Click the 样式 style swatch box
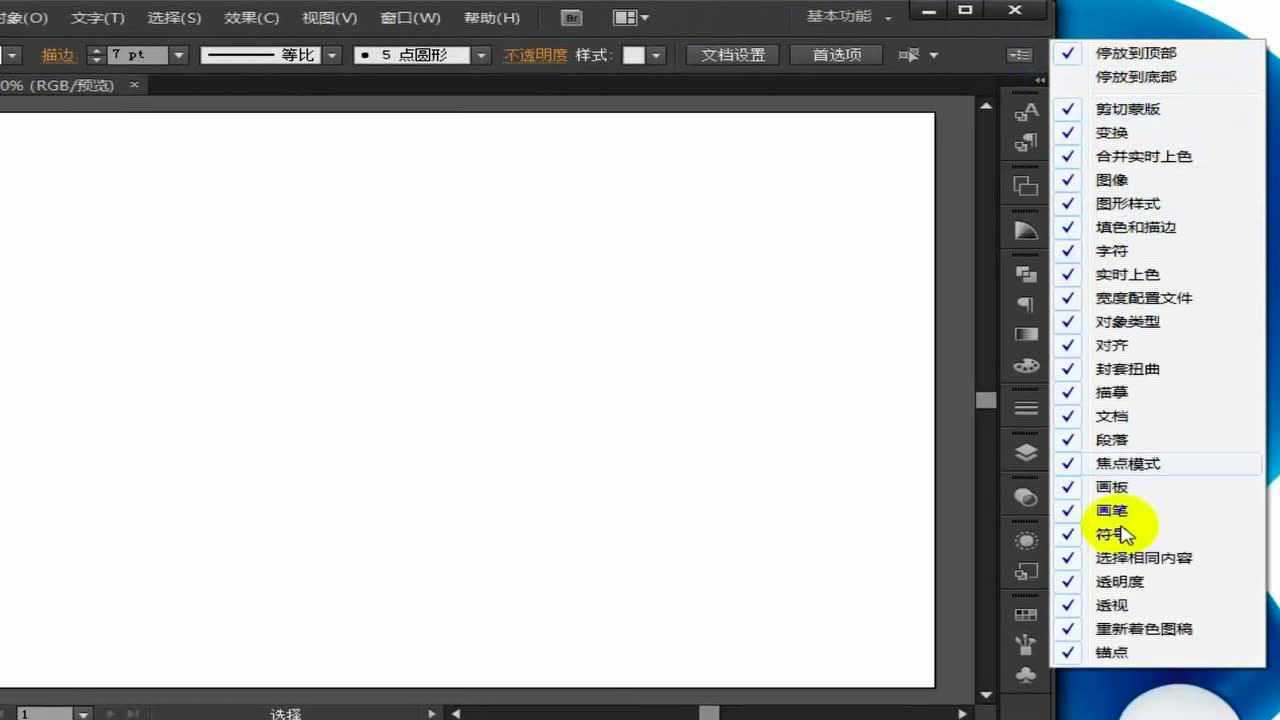Viewport: 1280px width, 720px height. pos(634,55)
